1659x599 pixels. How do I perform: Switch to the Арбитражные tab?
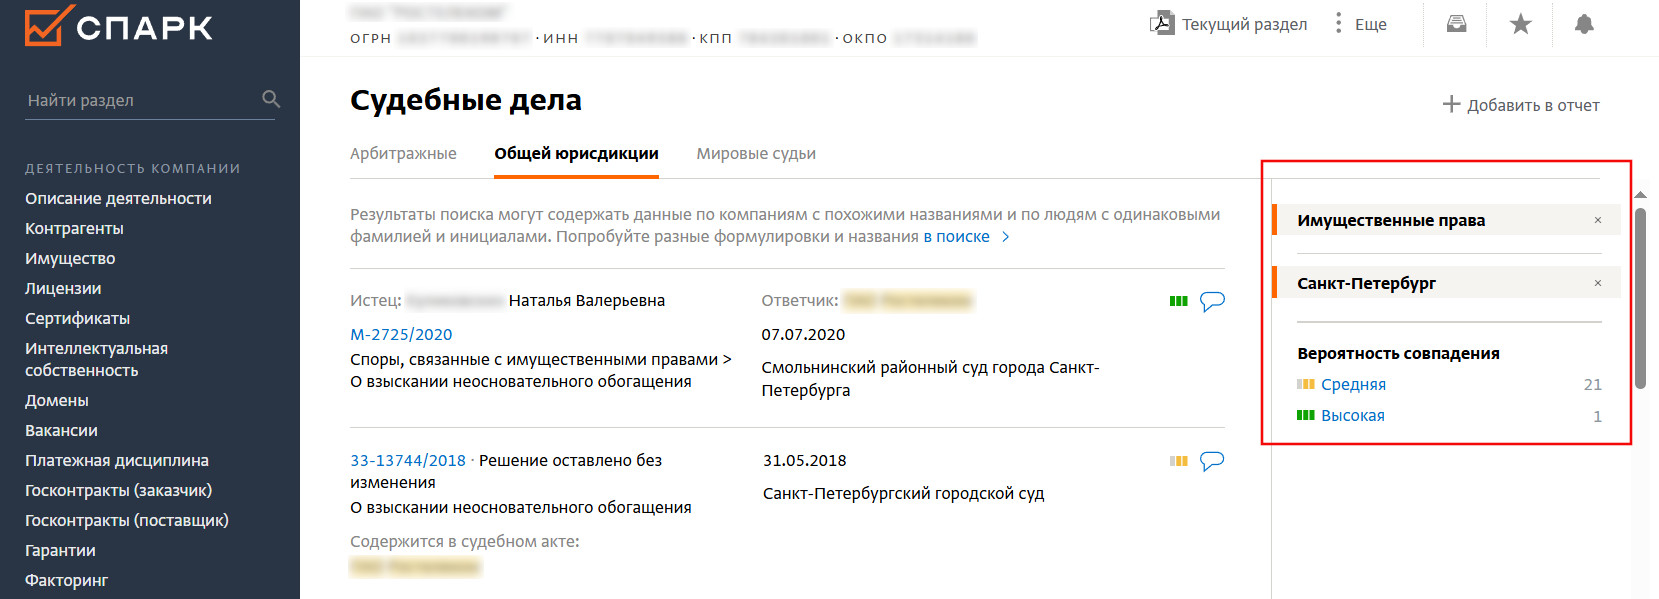pos(403,153)
